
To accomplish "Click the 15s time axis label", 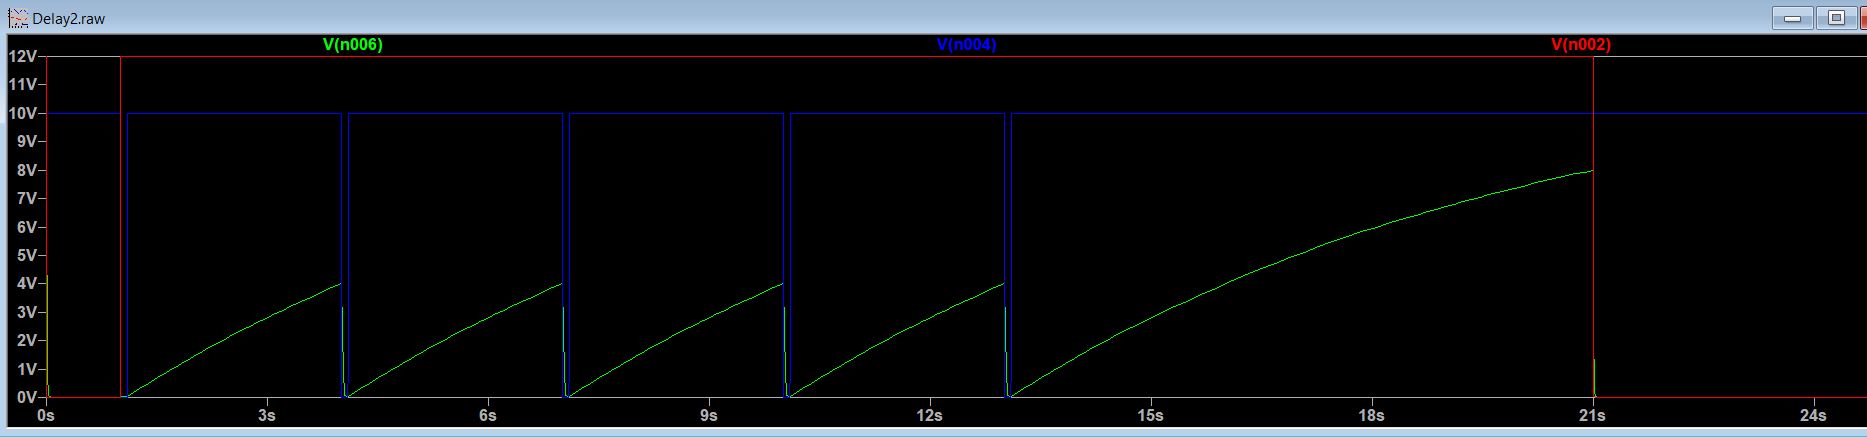I will click(x=1150, y=415).
